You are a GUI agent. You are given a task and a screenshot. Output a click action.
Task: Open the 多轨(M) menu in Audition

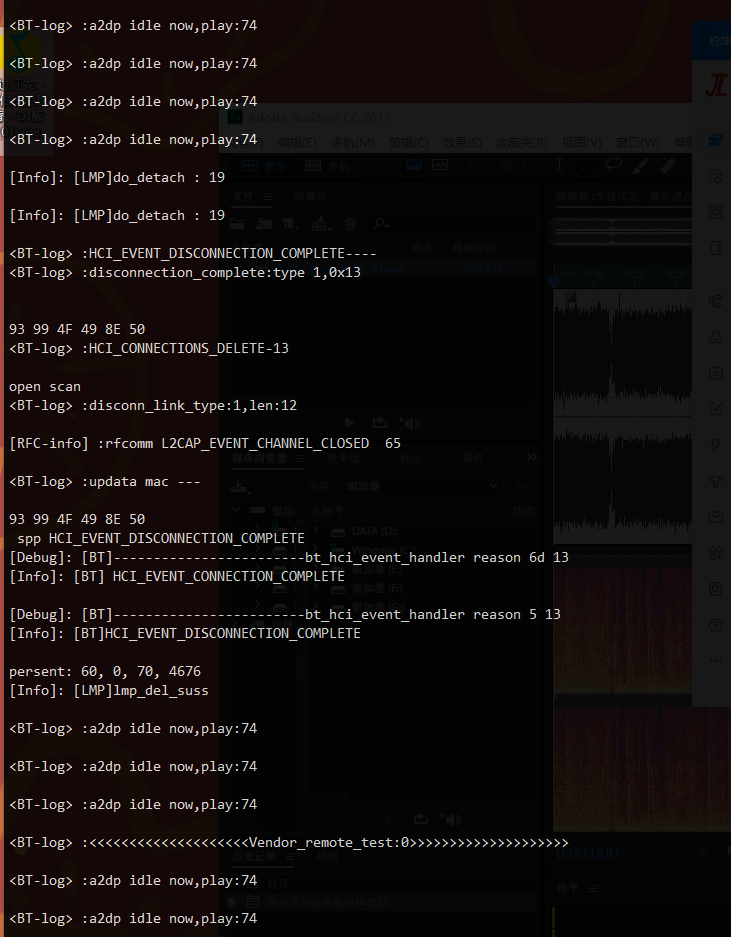coord(353,142)
